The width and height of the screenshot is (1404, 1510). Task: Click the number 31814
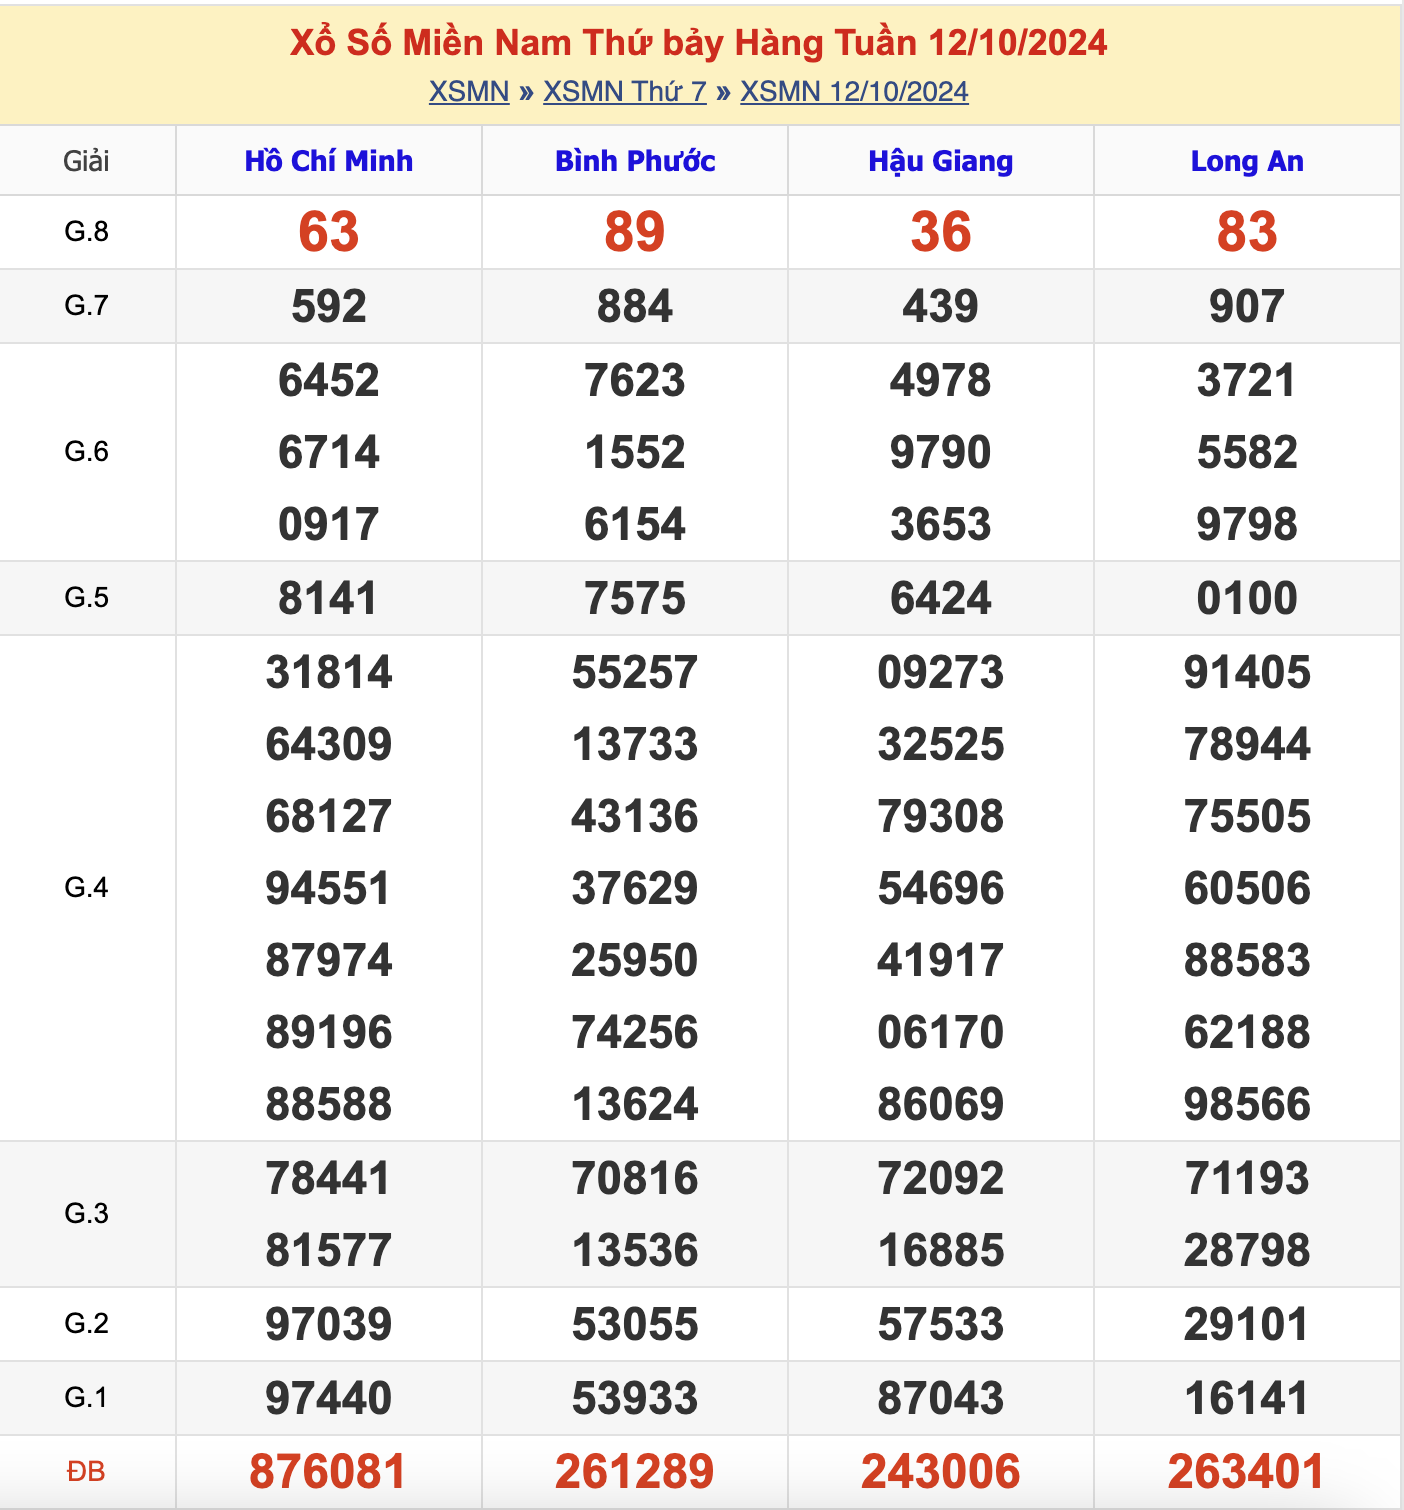(x=329, y=672)
